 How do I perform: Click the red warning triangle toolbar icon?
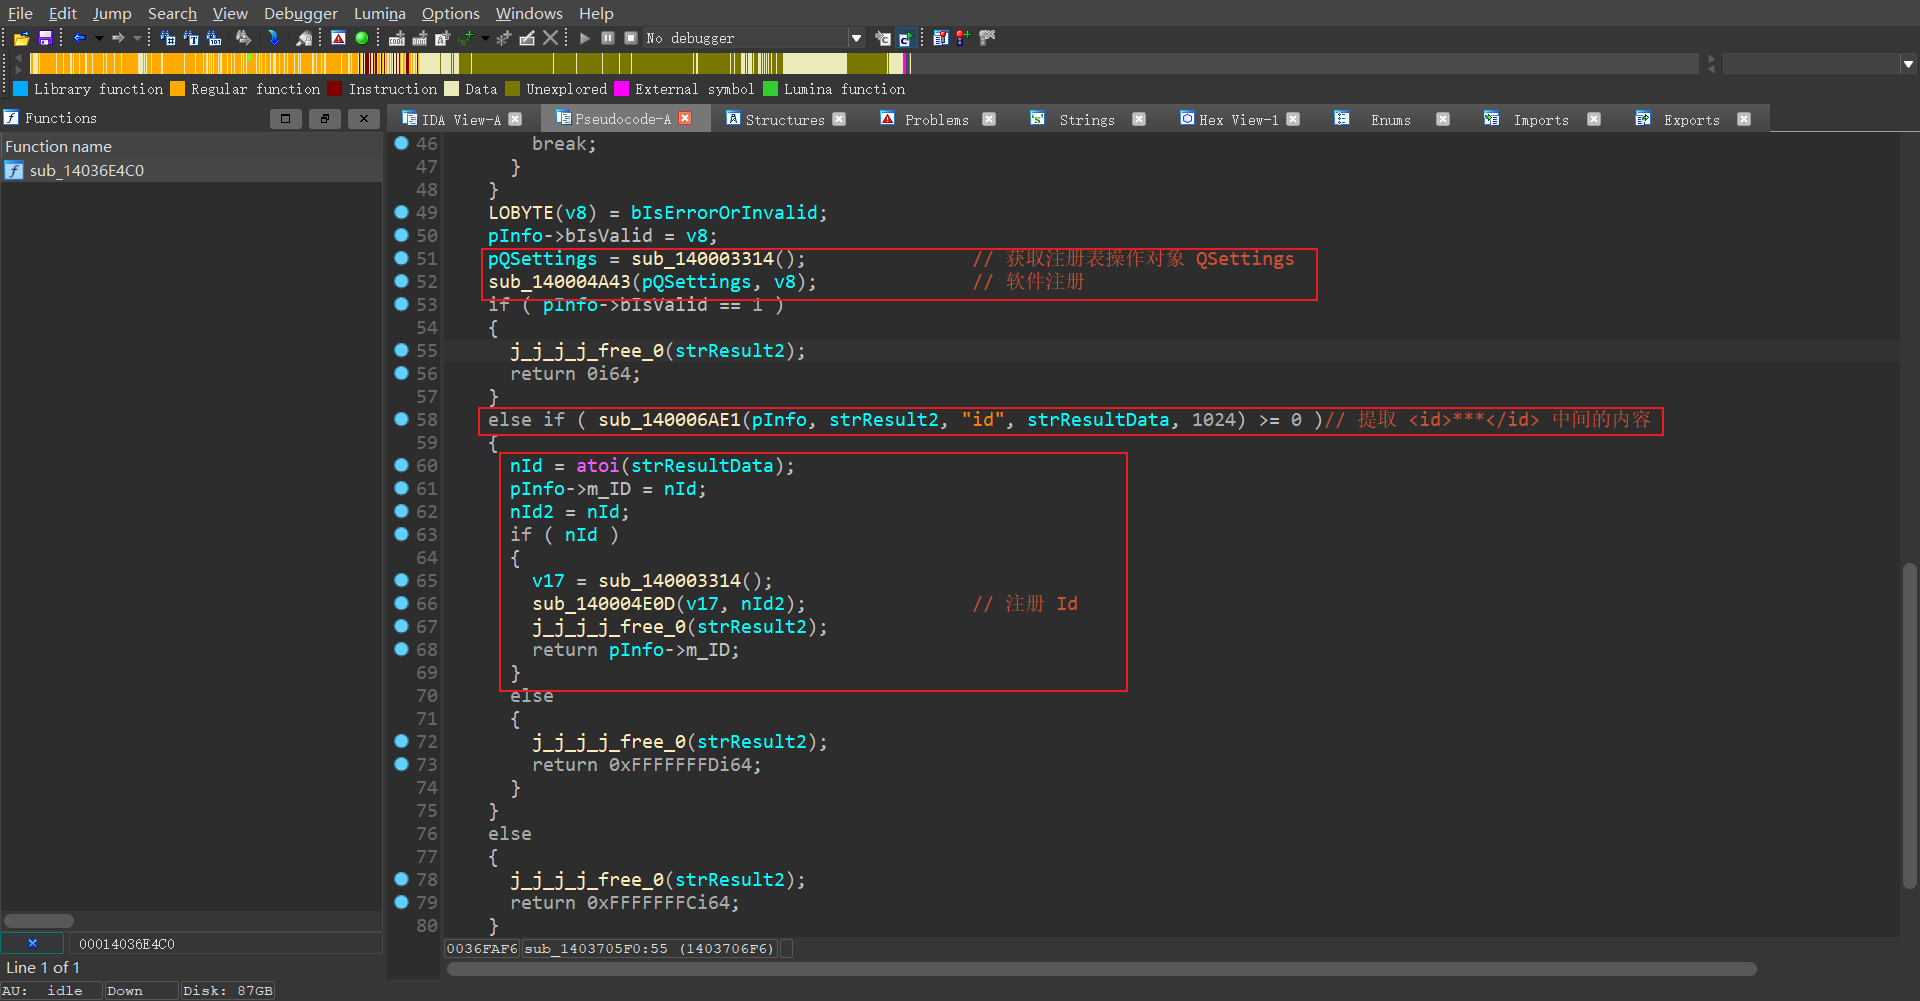coord(338,38)
